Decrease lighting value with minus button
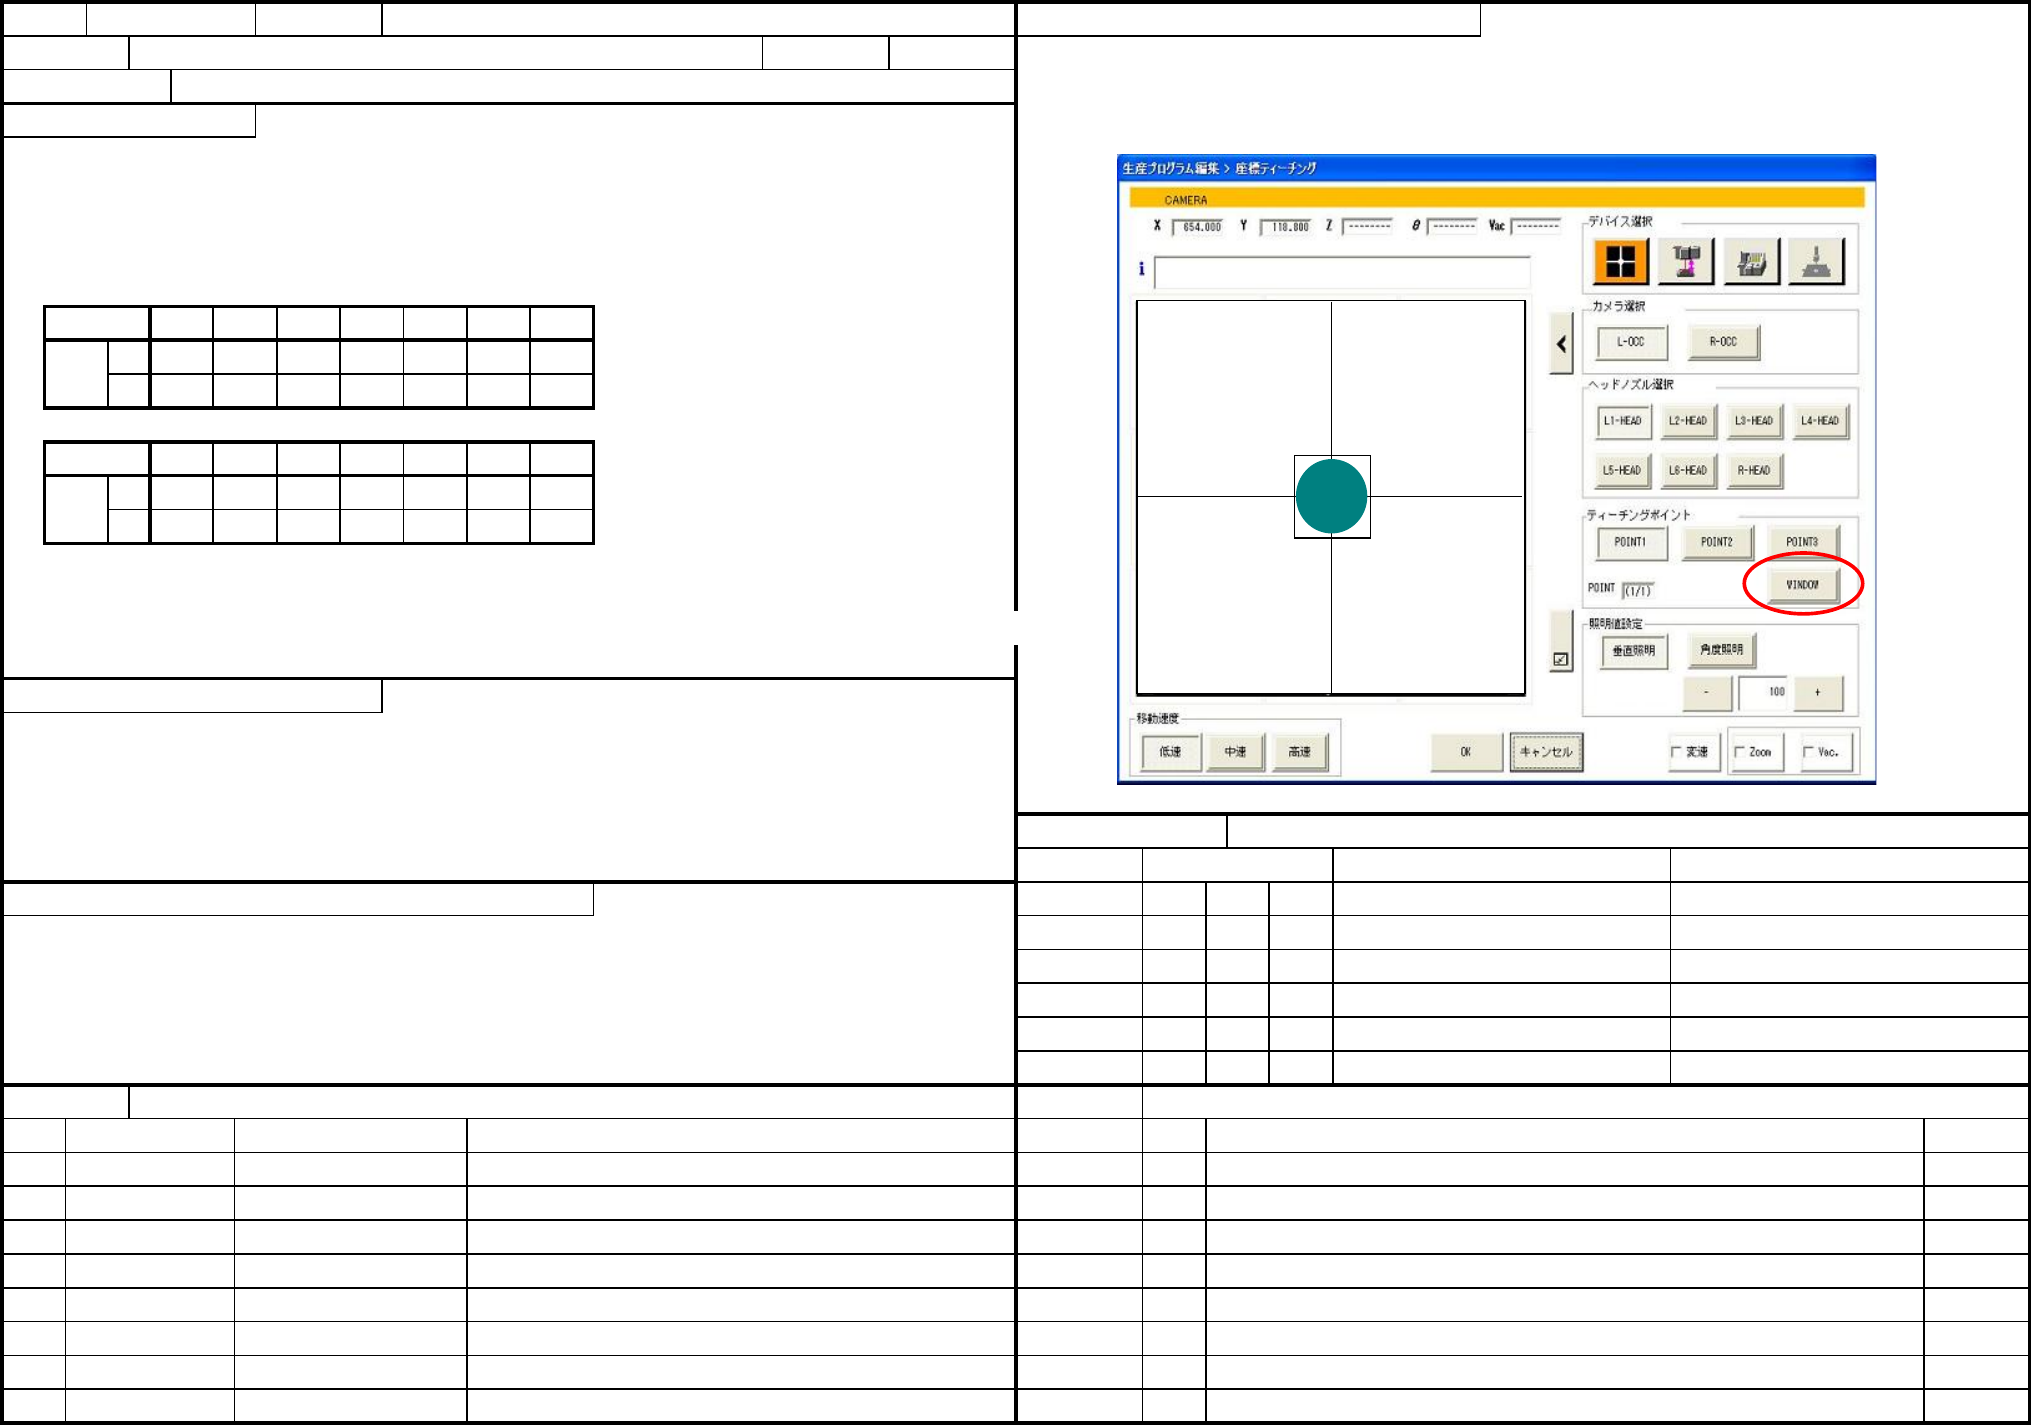Viewport: 2031px width, 1425px height. 1706,692
